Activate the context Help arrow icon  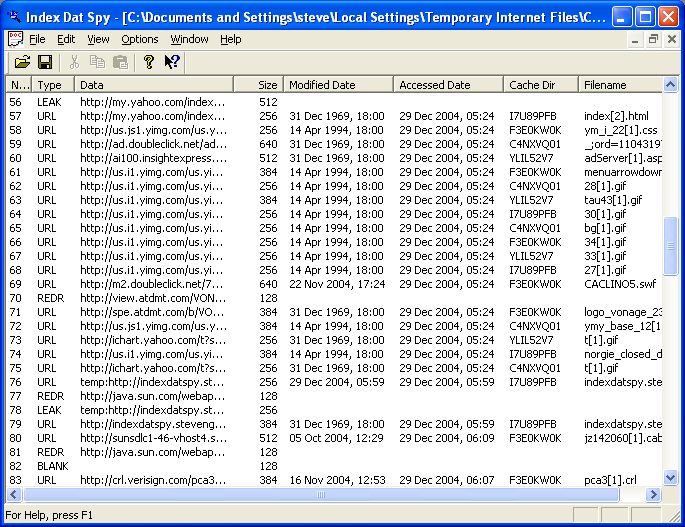pyautogui.click(x=172, y=62)
